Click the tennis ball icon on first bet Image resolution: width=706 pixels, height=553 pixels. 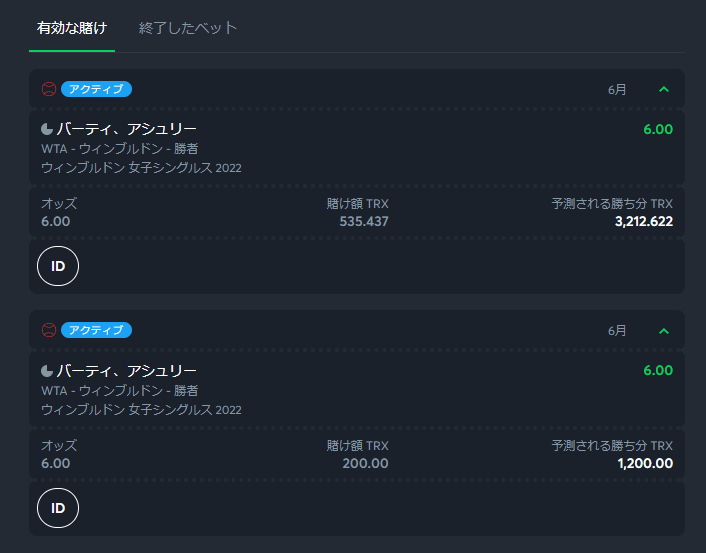pos(49,89)
